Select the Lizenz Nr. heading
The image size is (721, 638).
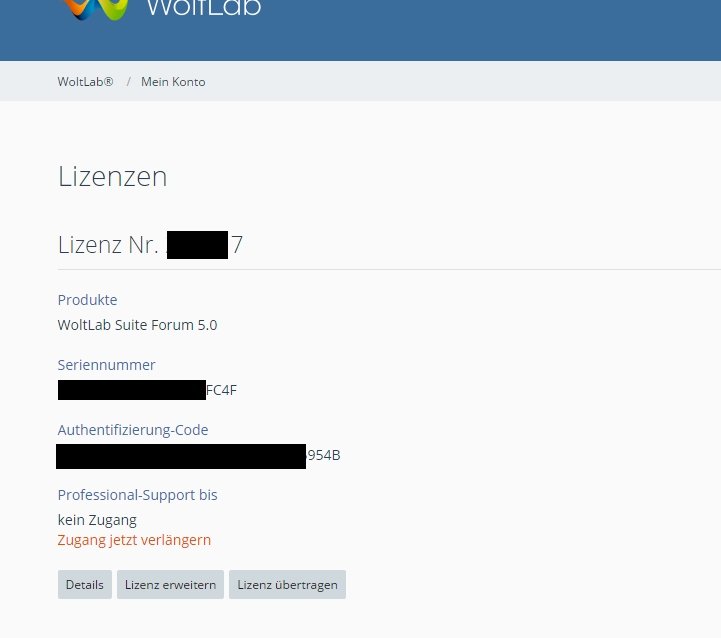(150, 245)
